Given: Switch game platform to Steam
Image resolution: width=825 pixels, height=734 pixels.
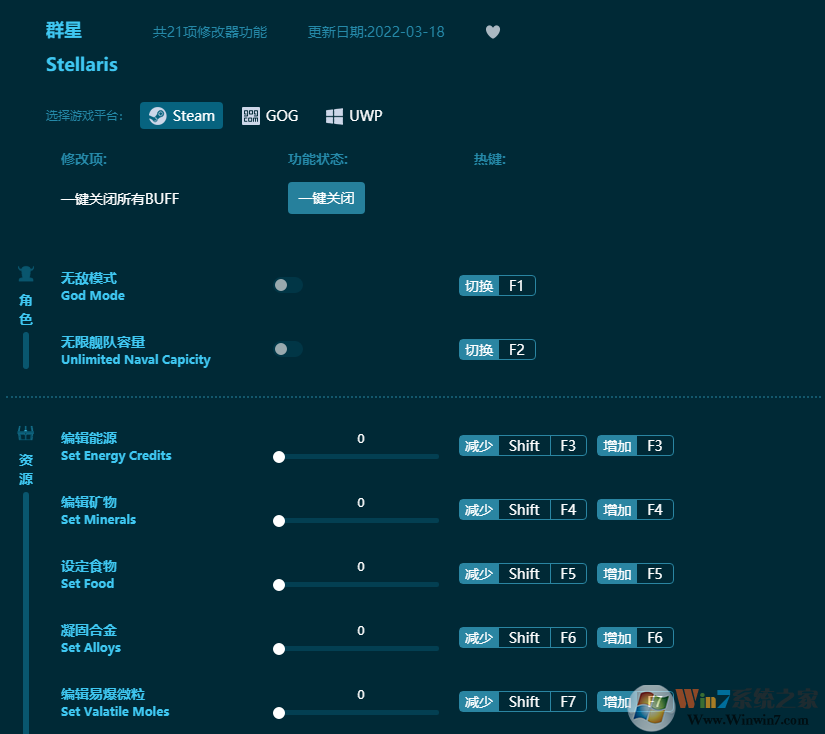Looking at the screenshot, I should (x=181, y=115).
